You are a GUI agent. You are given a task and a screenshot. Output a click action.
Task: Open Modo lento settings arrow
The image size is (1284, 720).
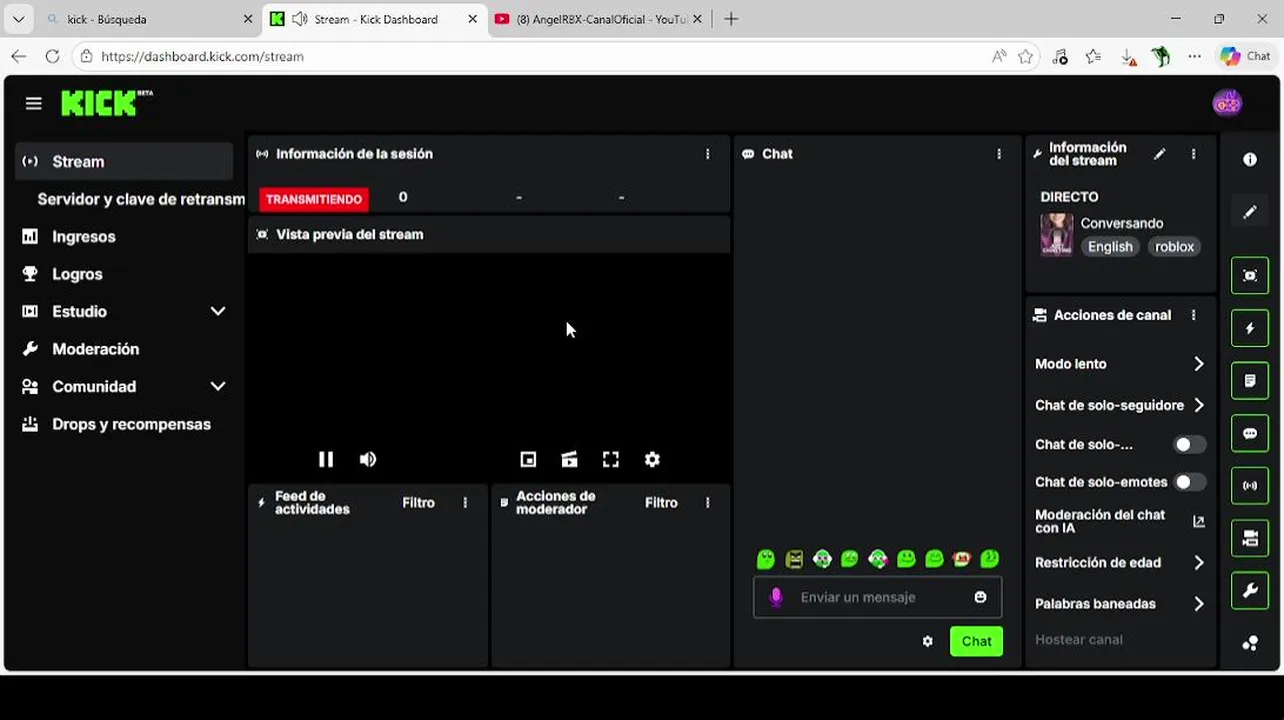click(1198, 364)
